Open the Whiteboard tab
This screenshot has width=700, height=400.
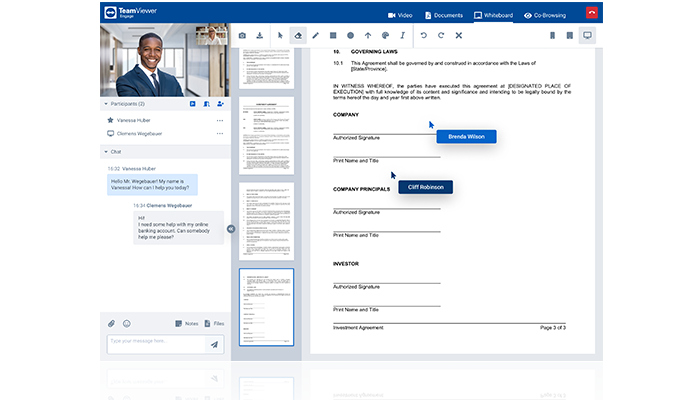tap(493, 15)
